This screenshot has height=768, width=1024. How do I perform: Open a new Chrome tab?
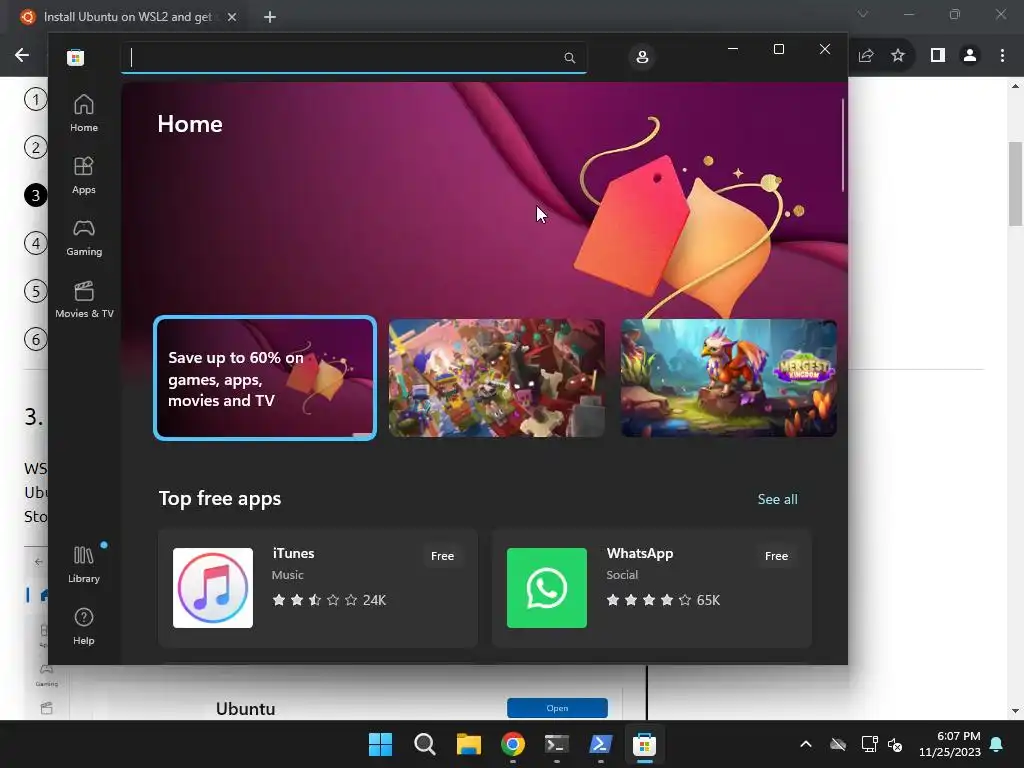[x=270, y=17]
